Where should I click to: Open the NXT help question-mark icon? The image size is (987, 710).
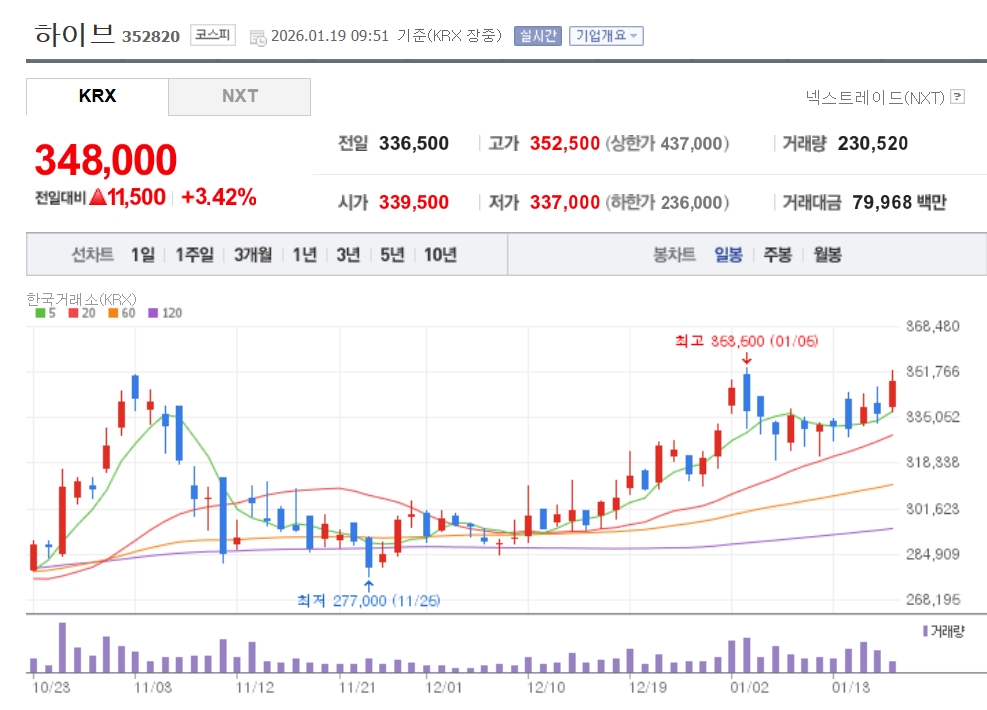pyautogui.click(x=957, y=97)
